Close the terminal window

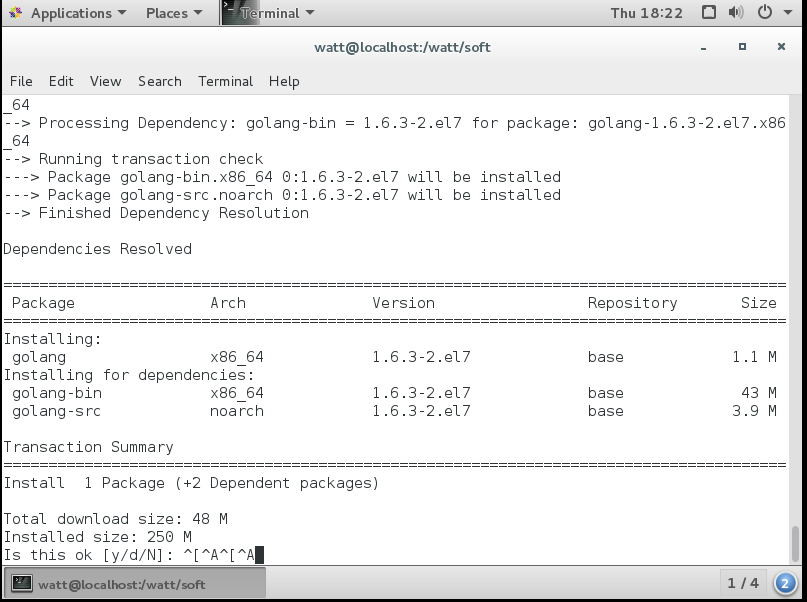click(x=781, y=47)
